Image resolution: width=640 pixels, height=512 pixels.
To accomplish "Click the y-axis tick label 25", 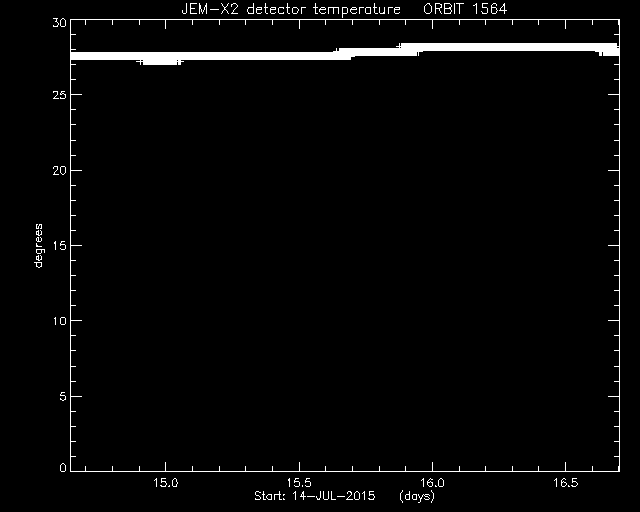I will pyautogui.click(x=59, y=95).
